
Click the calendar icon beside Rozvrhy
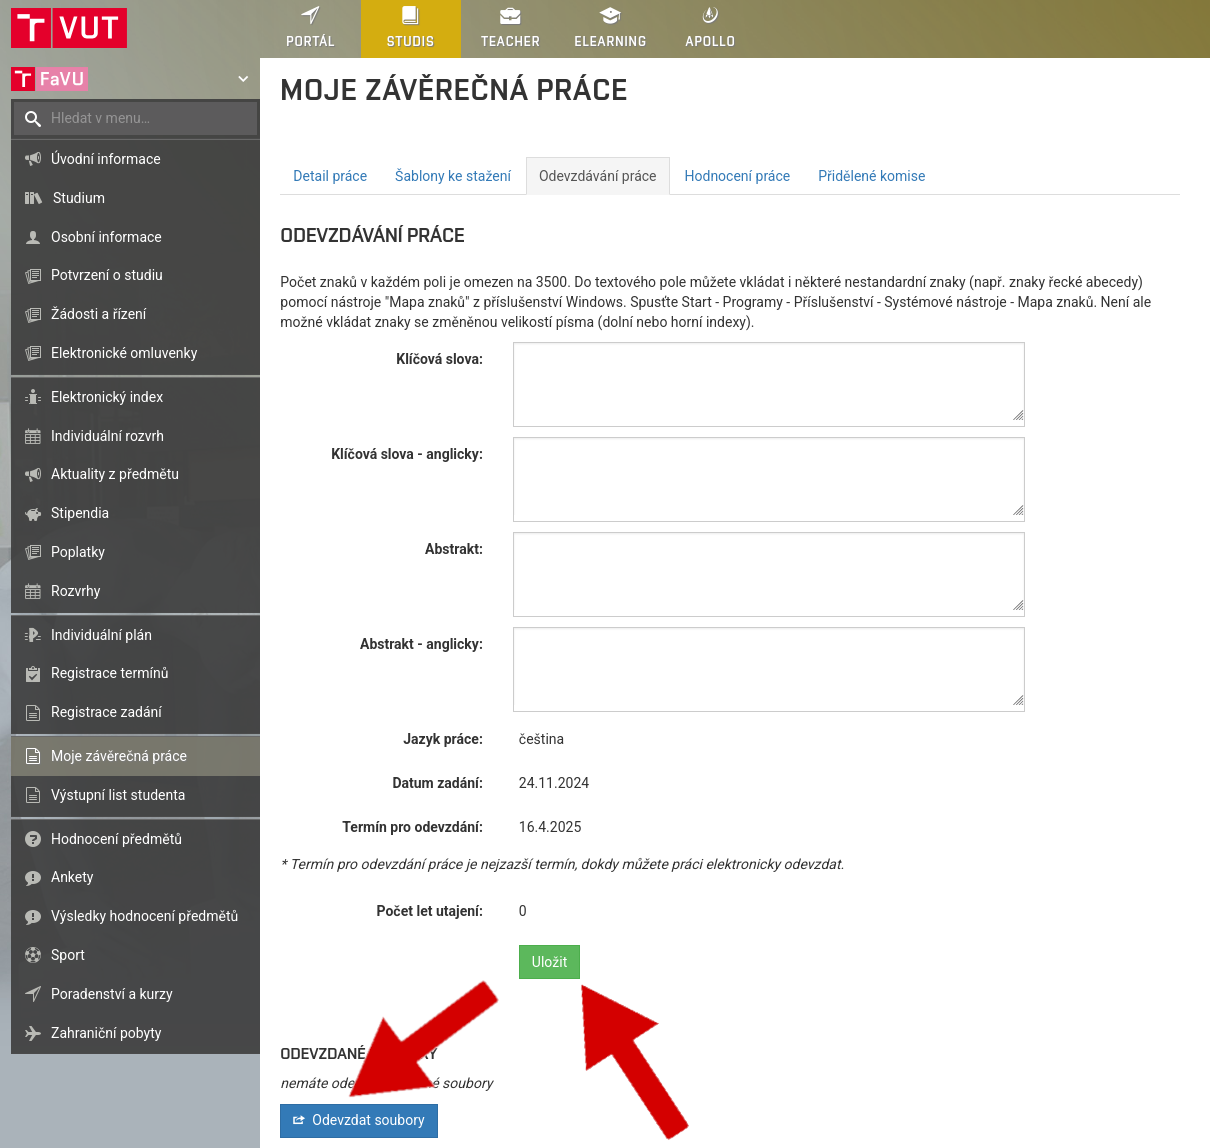pyautogui.click(x=33, y=591)
